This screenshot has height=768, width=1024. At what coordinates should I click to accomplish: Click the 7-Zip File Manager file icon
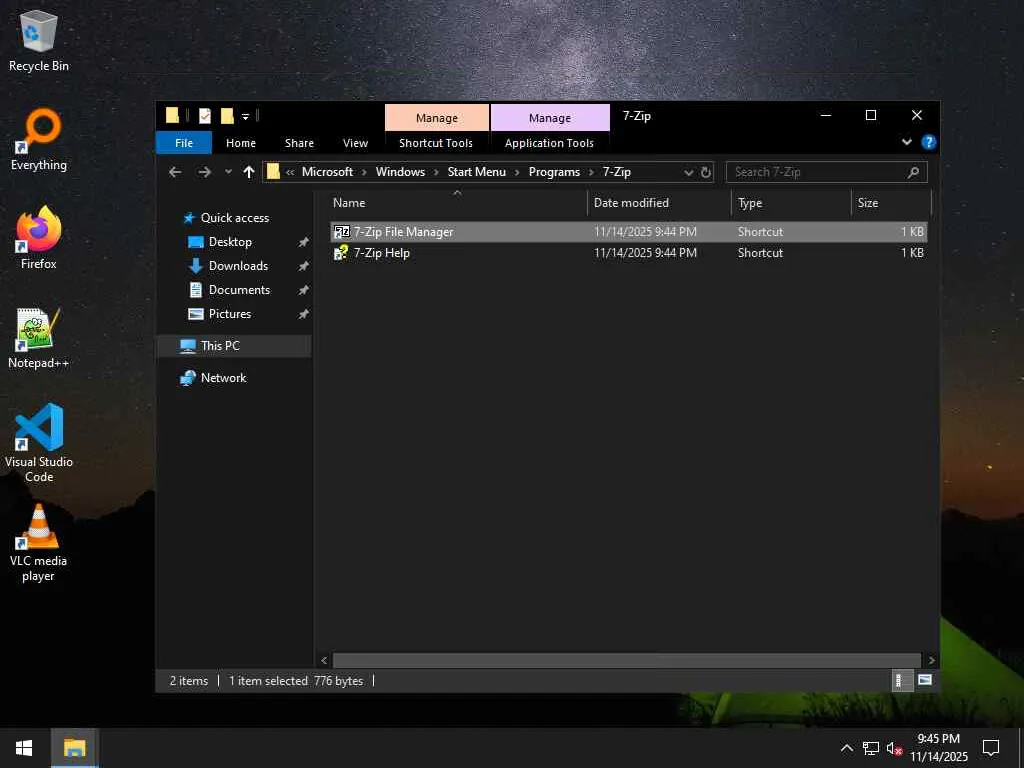click(x=342, y=232)
